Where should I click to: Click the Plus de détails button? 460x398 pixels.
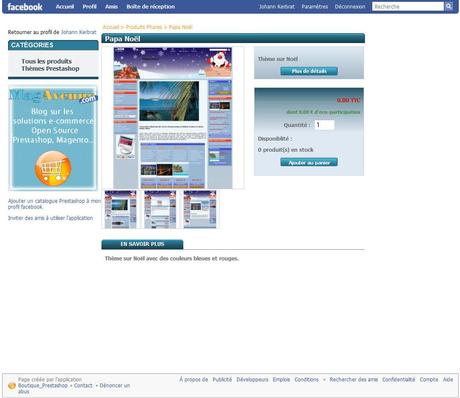[x=309, y=71]
